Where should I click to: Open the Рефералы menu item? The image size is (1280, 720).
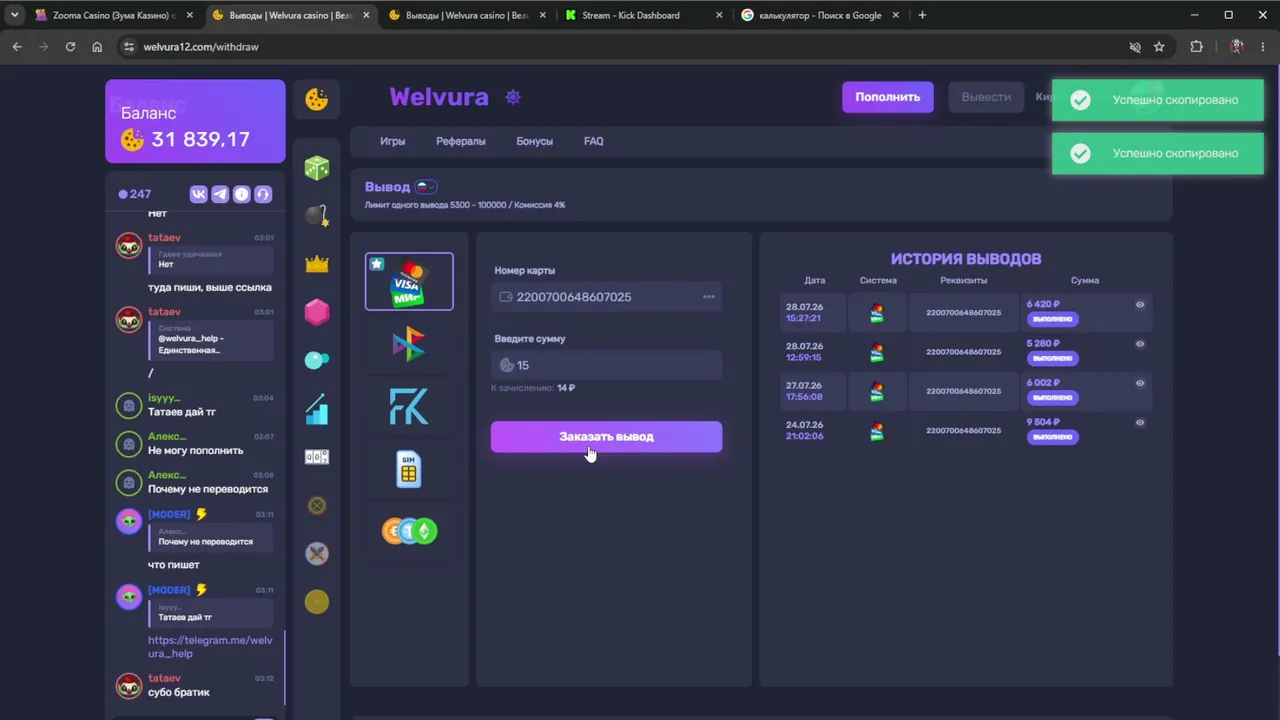pos(461,141)
